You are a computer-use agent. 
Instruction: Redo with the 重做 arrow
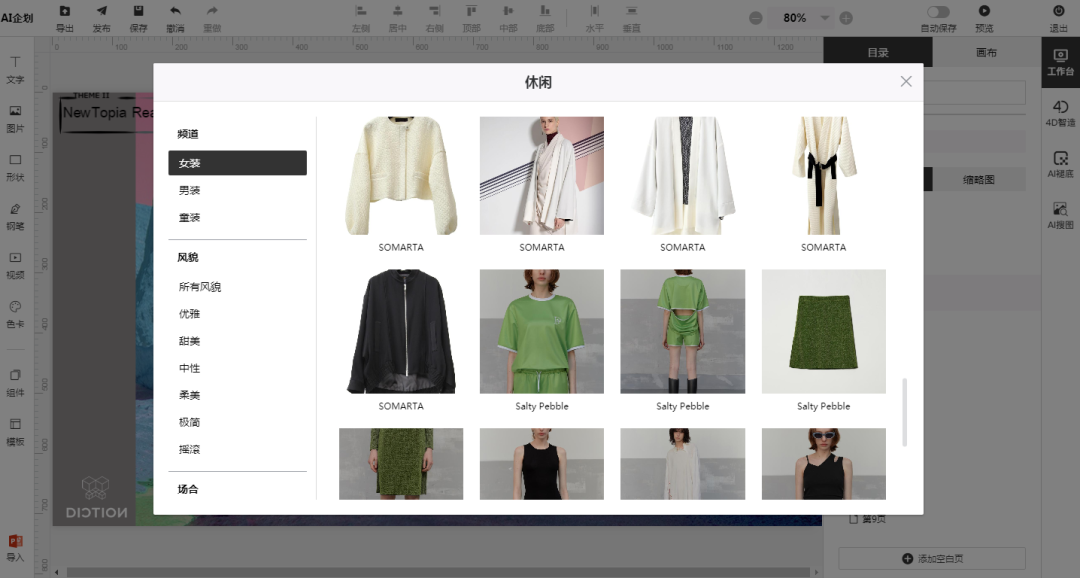[x=212, y=11]
